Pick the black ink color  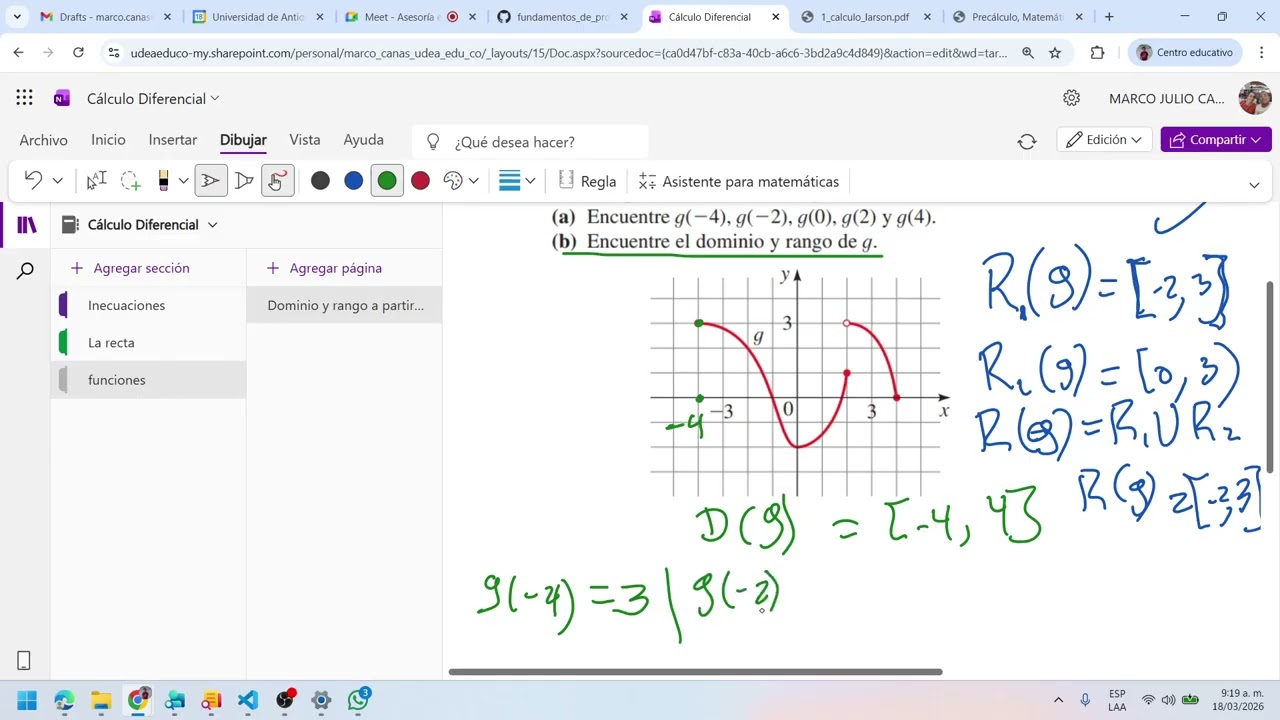tap(320, 181)
